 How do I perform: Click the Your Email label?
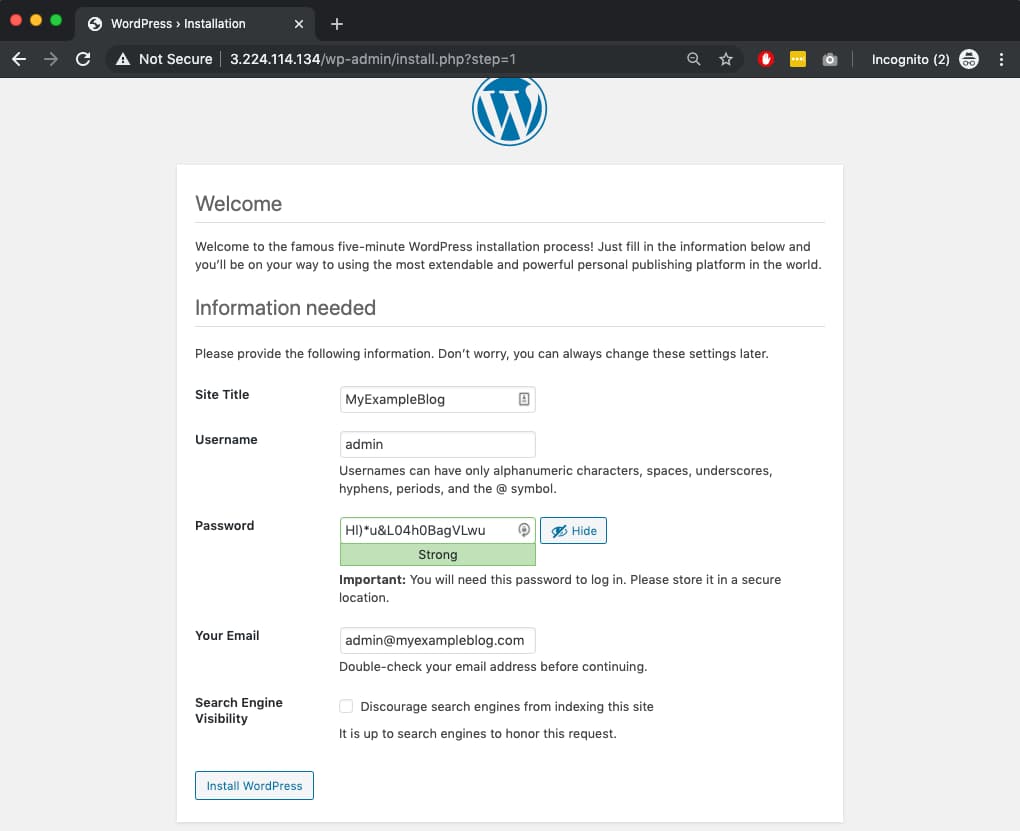pyautogui.click(x=227, y=635)
